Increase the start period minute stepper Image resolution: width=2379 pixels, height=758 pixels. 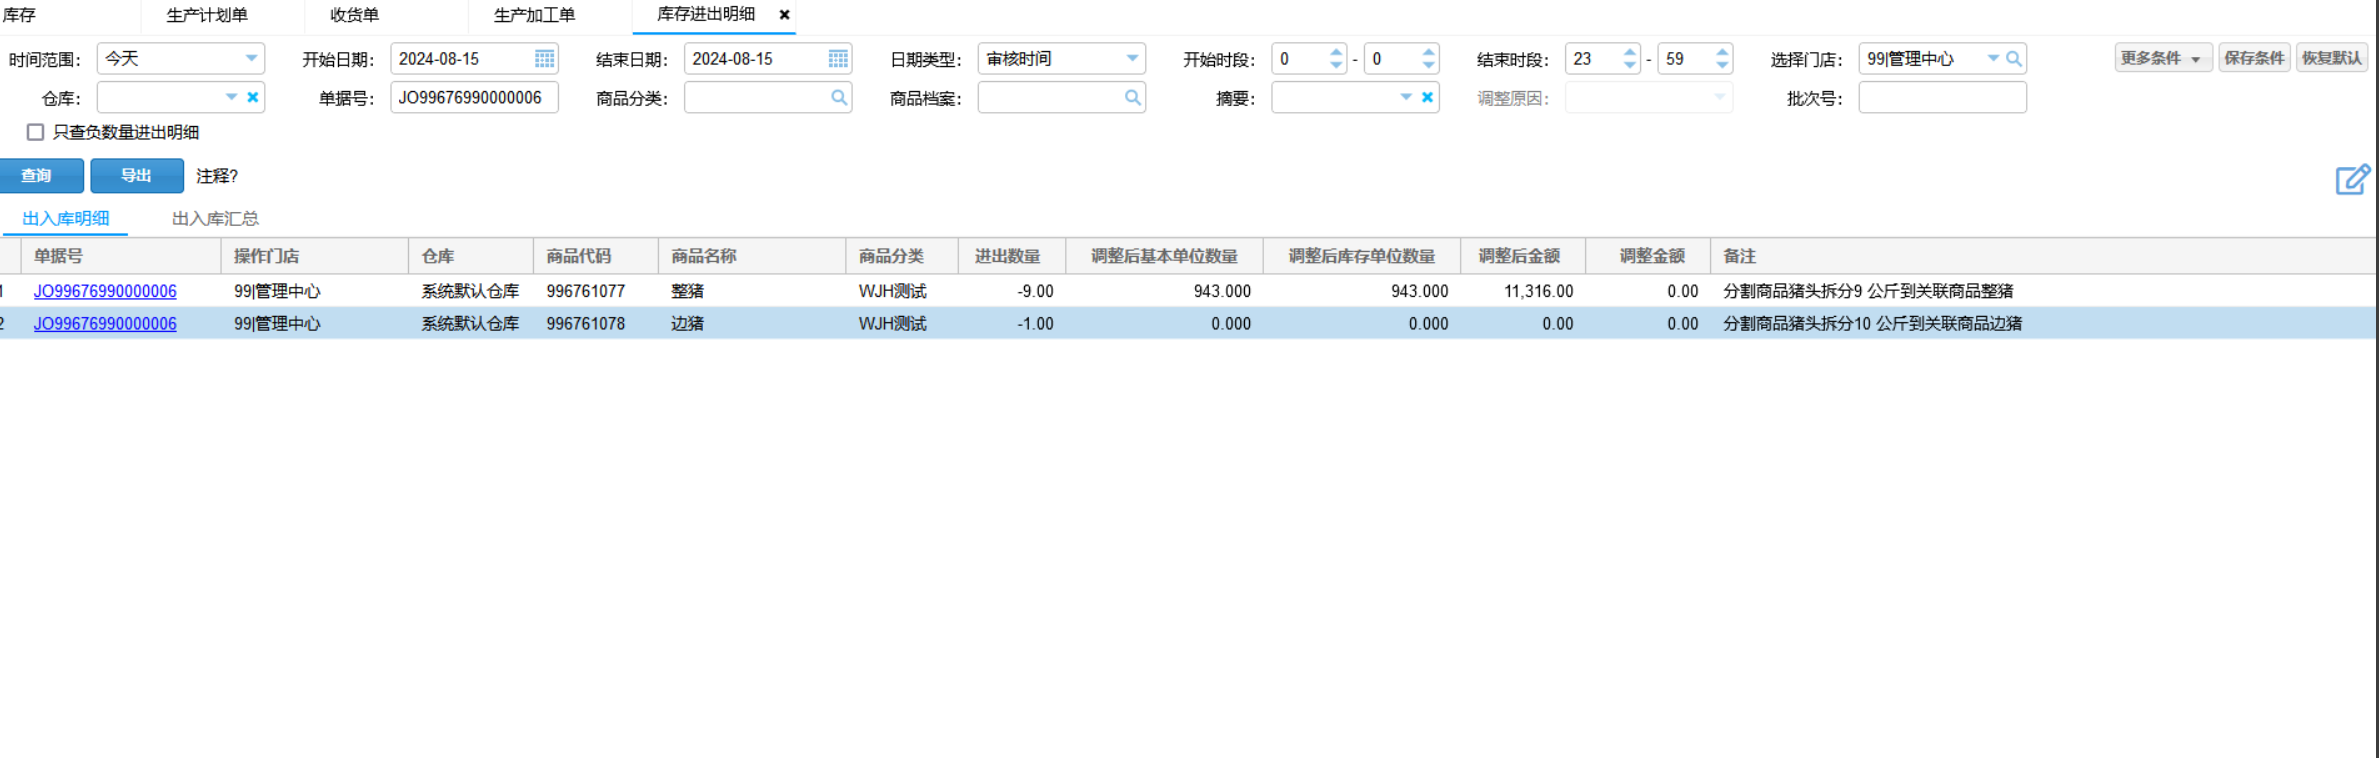(x=1428, y=52)
